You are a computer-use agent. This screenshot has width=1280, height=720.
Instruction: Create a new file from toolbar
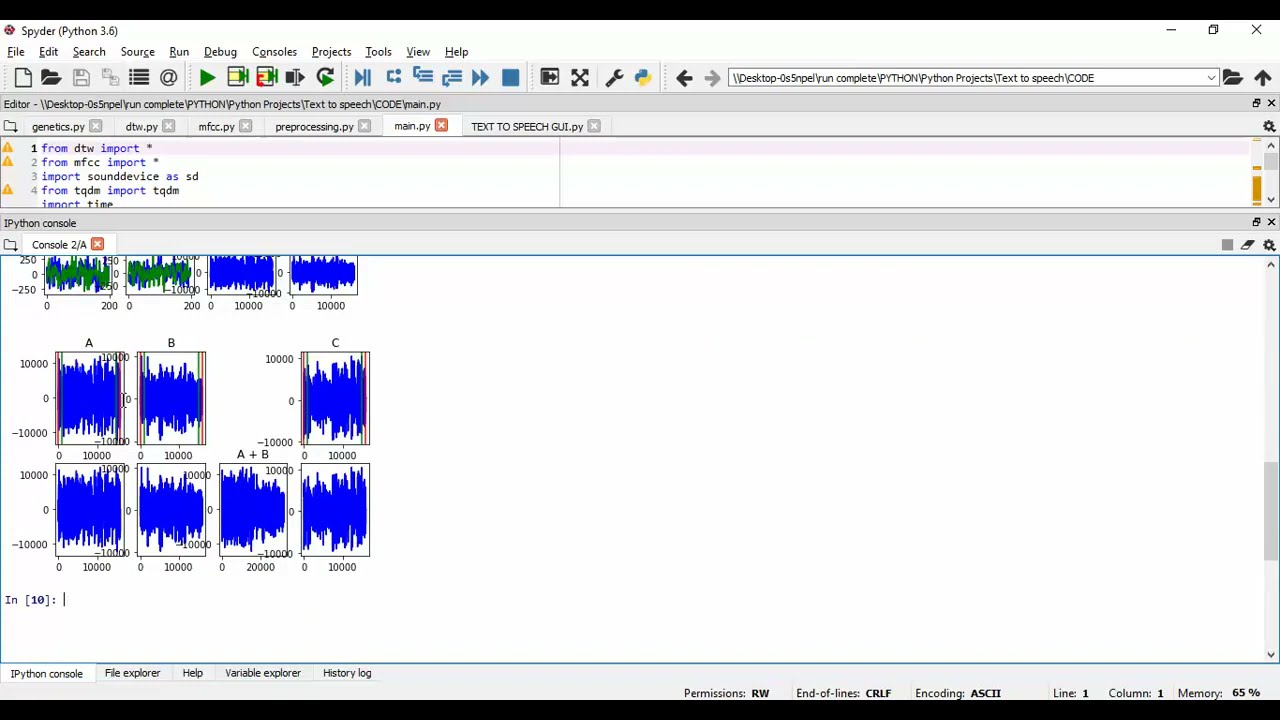(x=23, y=78)
